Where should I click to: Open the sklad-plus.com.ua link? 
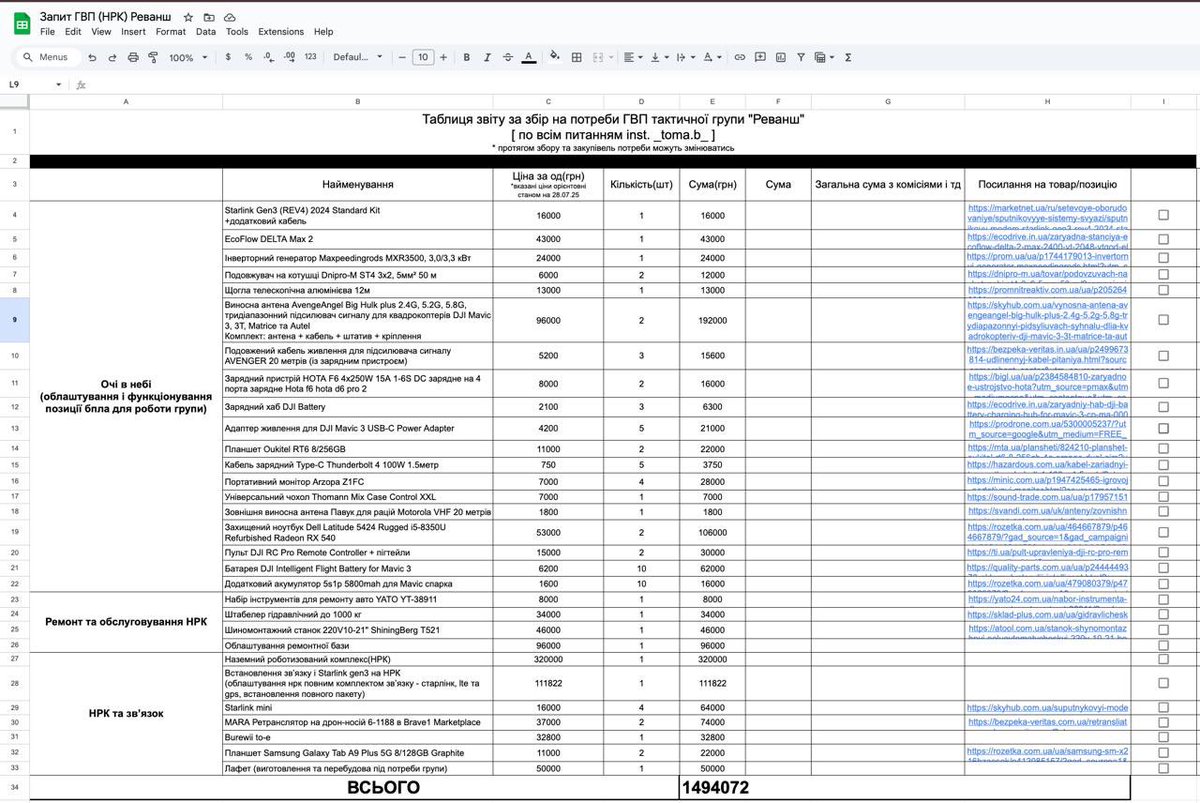pyautogui.click(x=1048, y=615)
